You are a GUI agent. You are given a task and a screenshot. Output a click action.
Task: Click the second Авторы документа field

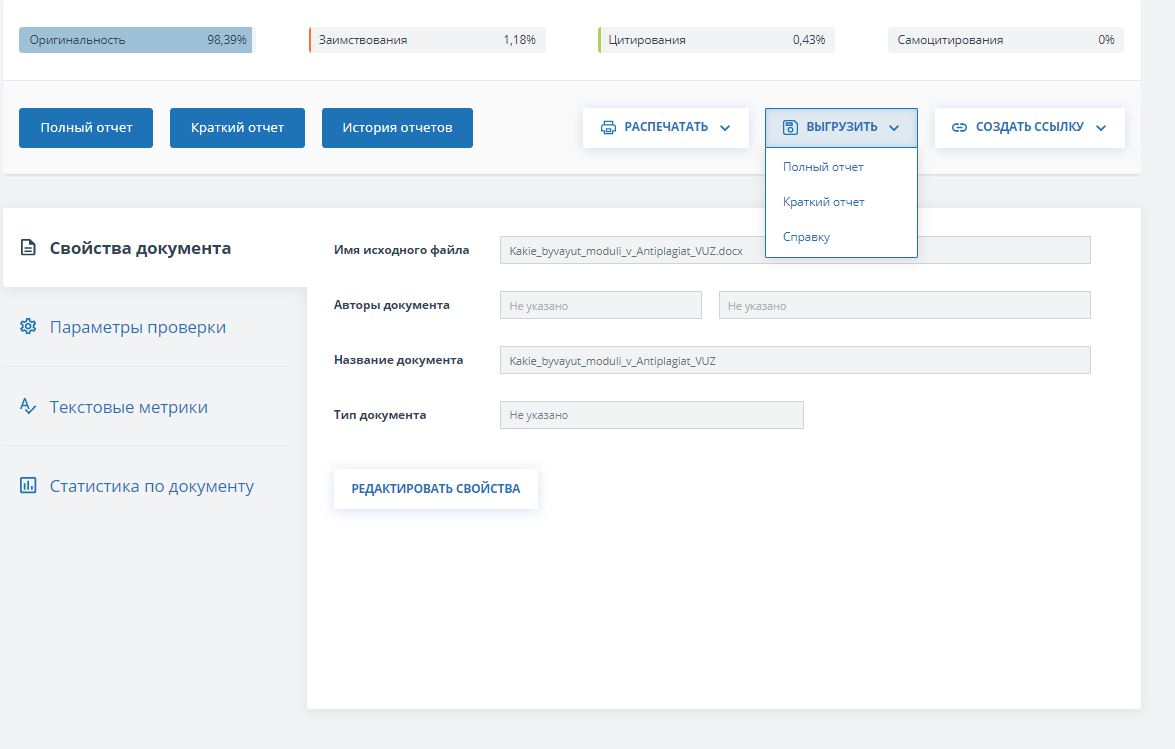[904, 306]
